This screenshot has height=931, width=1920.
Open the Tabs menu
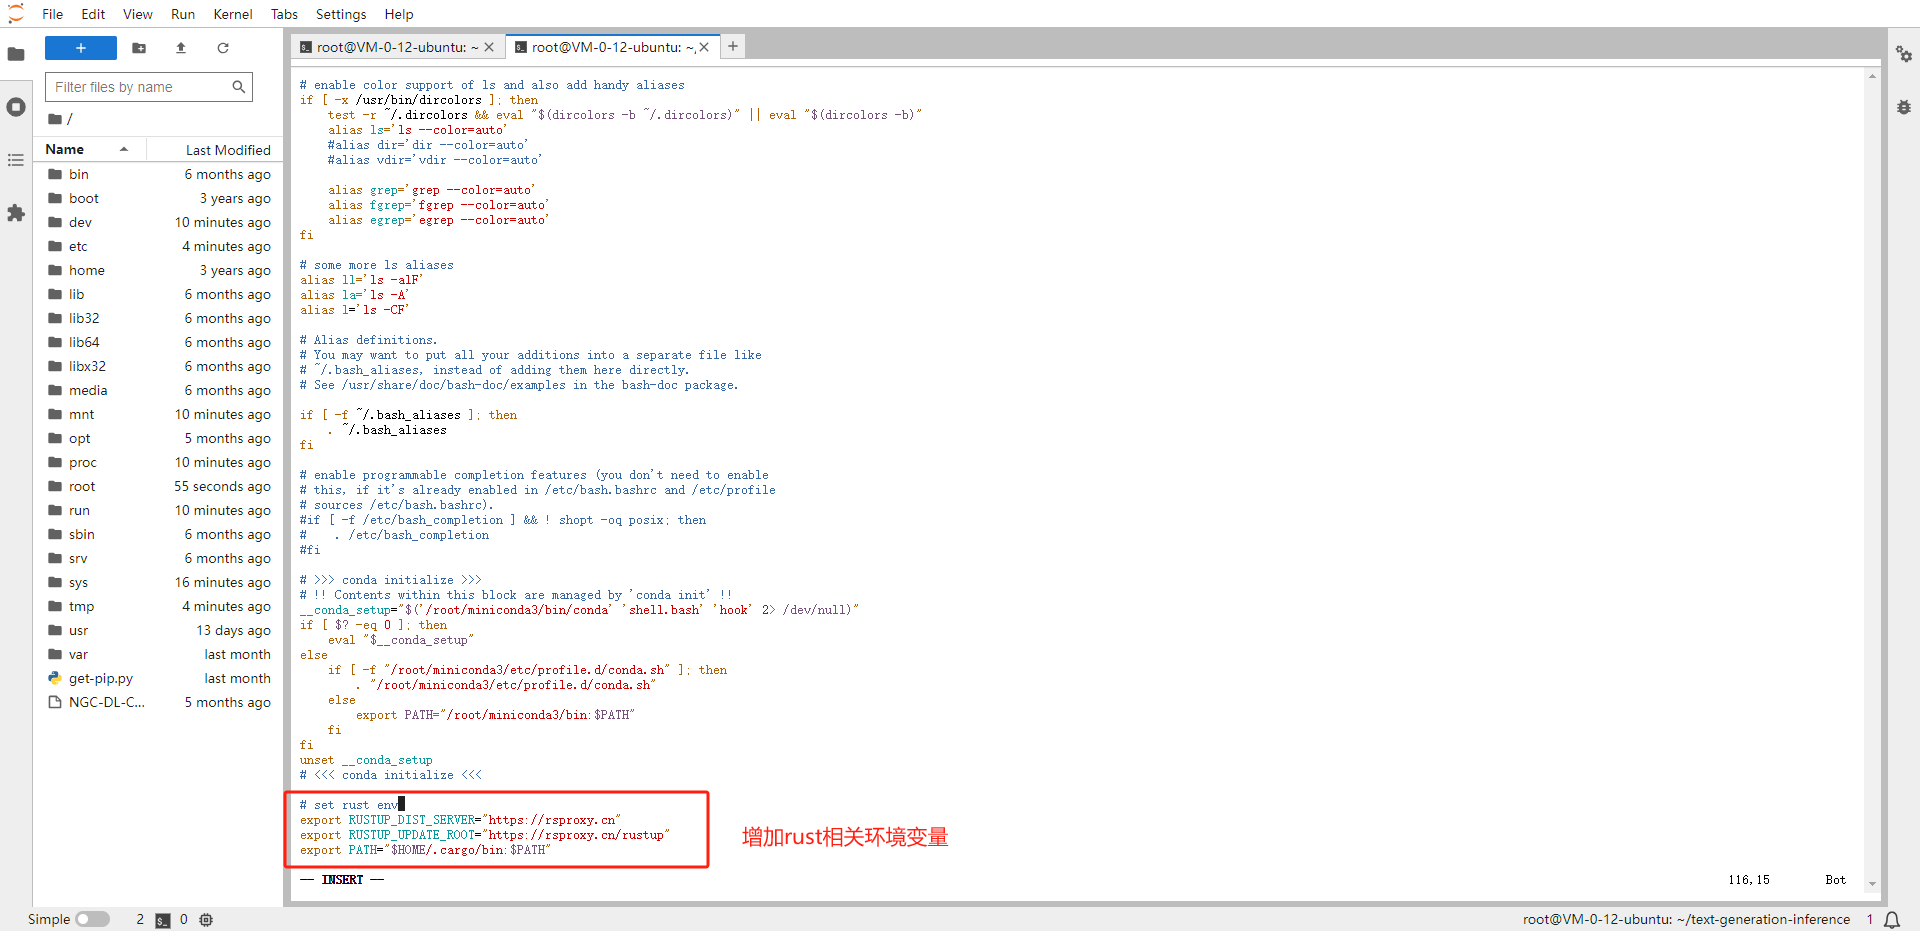pos(284,14)
